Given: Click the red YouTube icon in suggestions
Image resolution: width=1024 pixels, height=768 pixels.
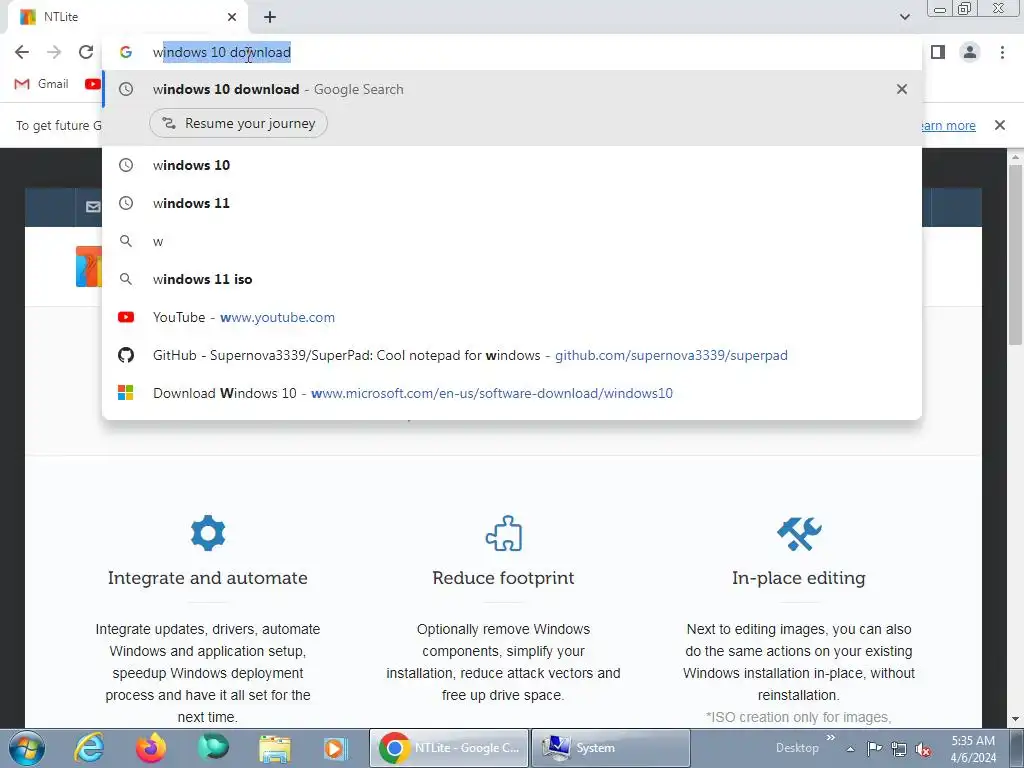Looking at the screenshot, I should pos(126,317).
